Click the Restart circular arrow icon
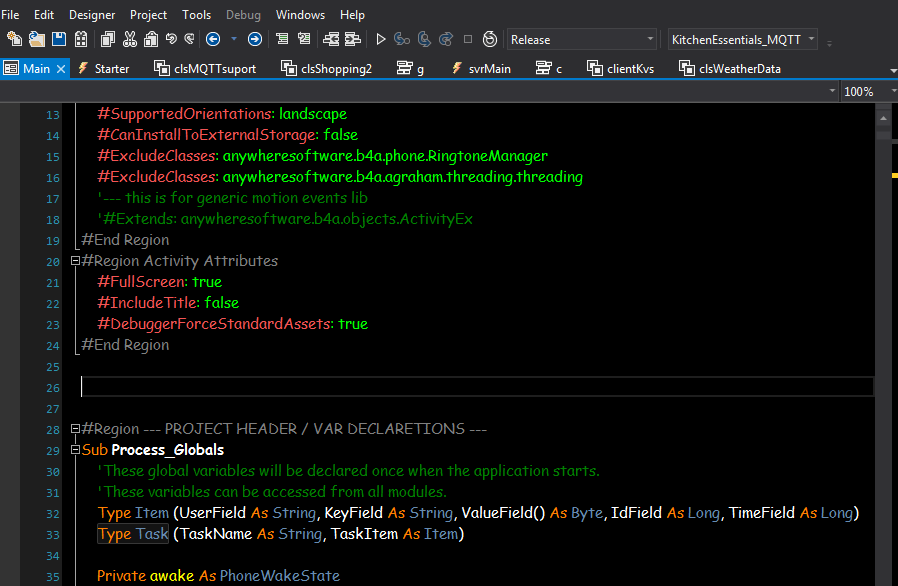Screen dimensions: 898x586 pos(490,39)
